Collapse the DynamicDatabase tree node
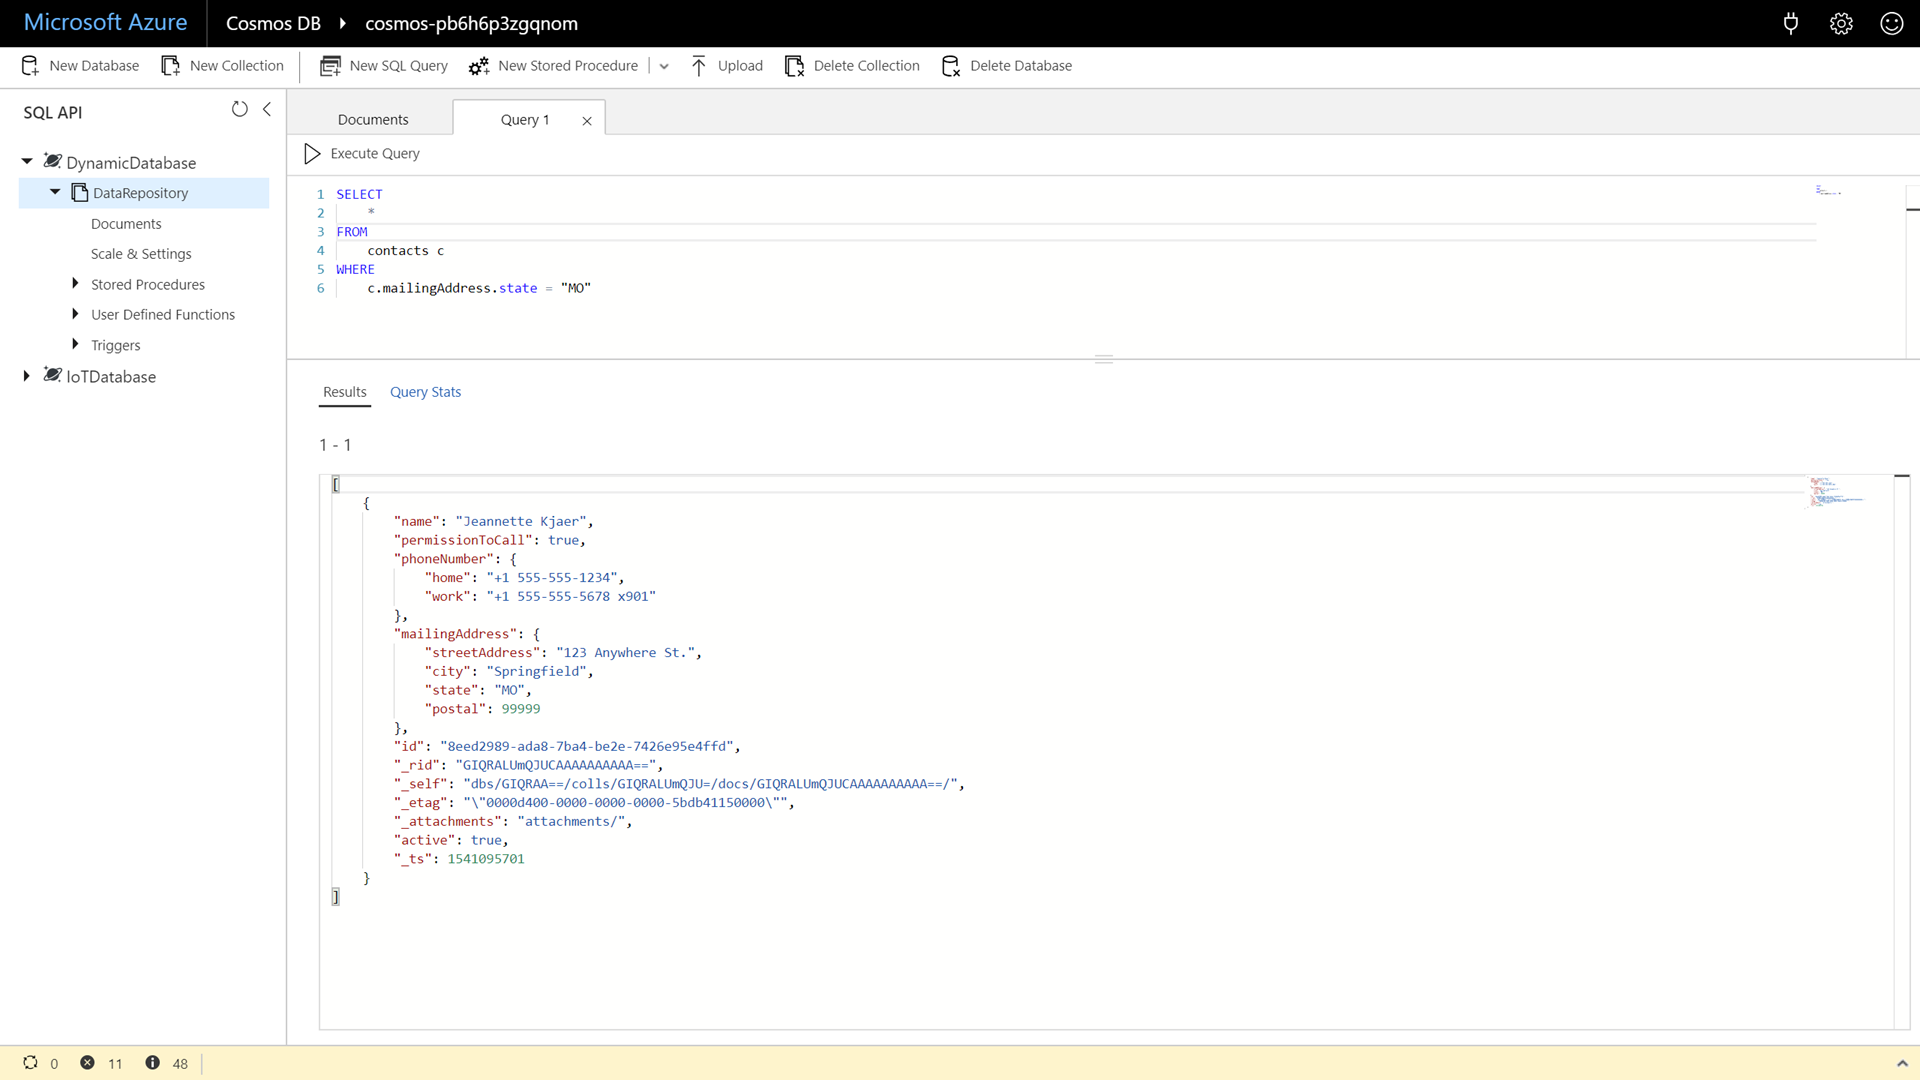Image resolution: width=1920 pixels, height=1080 pixels. 28,161
